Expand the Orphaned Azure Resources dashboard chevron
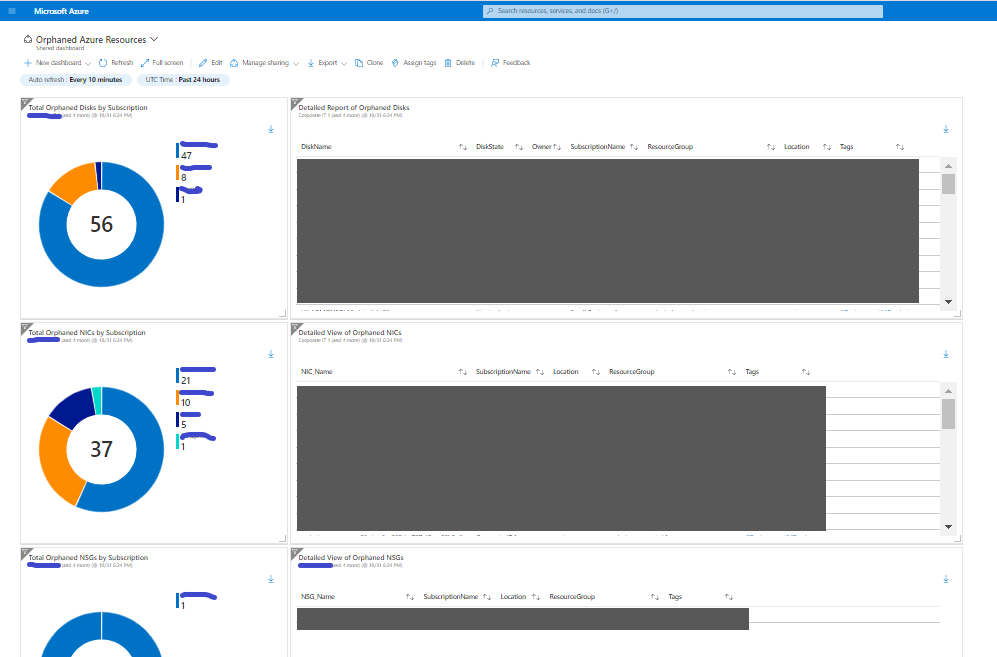Screen dimensions: 997x657 154,39
